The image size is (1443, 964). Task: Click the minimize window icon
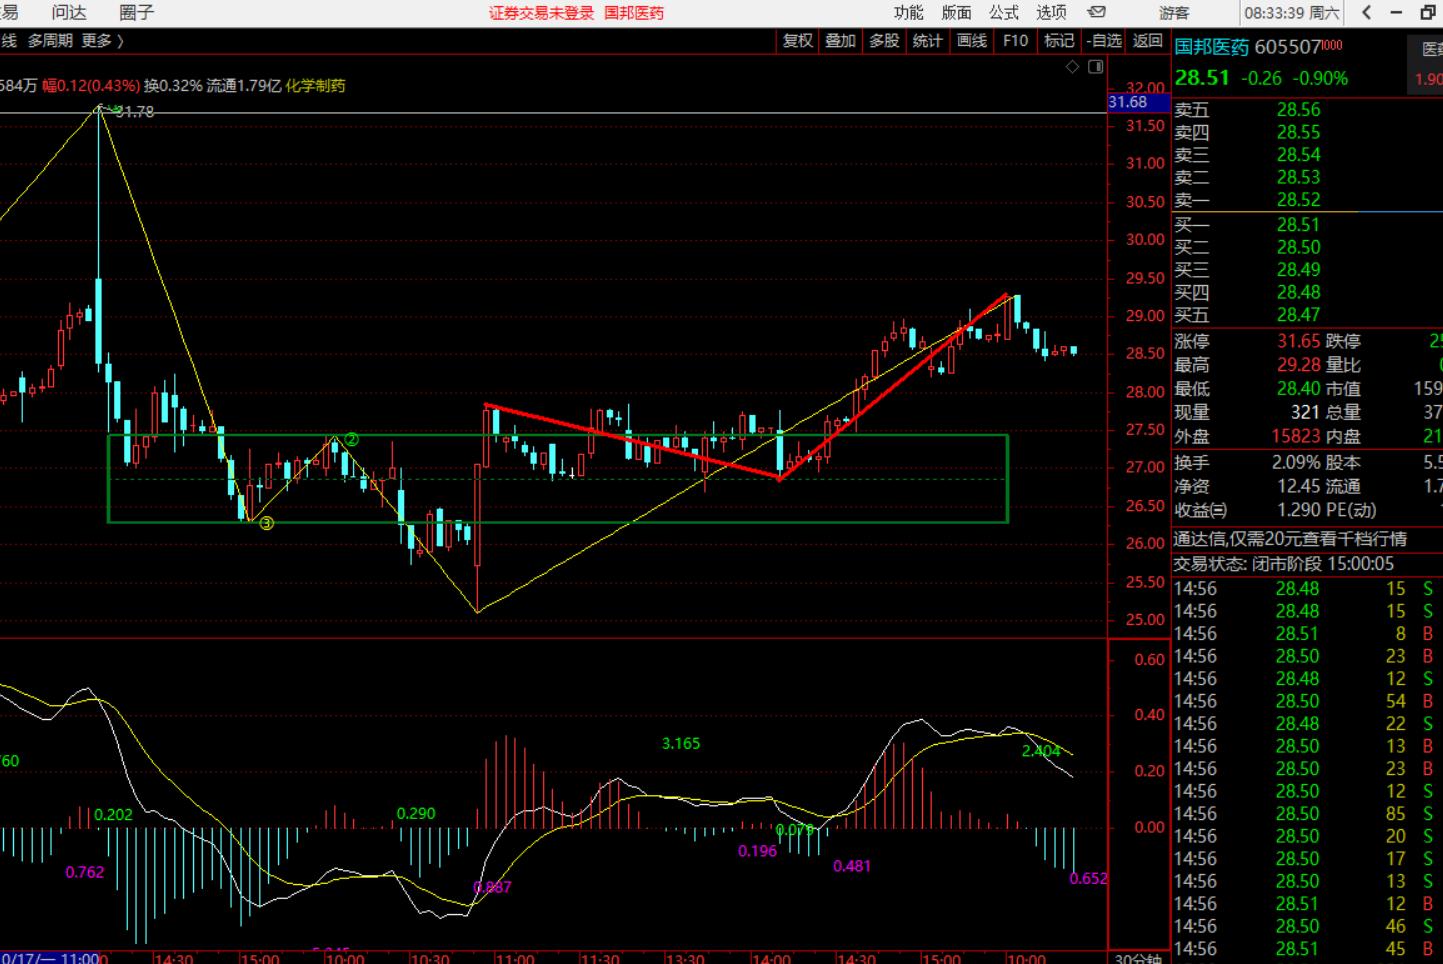pyautogui.click(x=1396, y=13)
